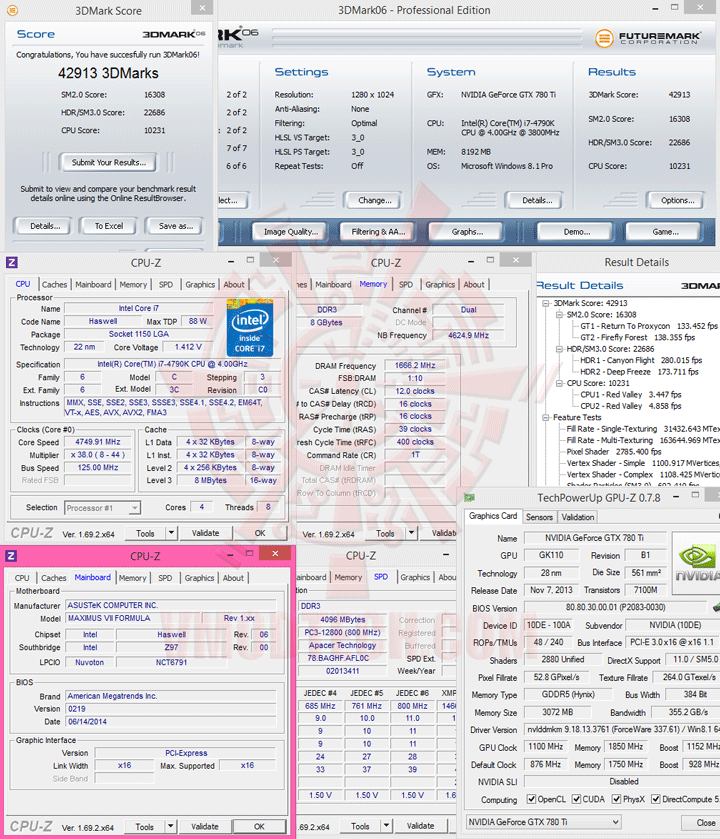Open the Sensors tab in GPU-Z
This screenshot has width=720, height=839.
[539, 517]
